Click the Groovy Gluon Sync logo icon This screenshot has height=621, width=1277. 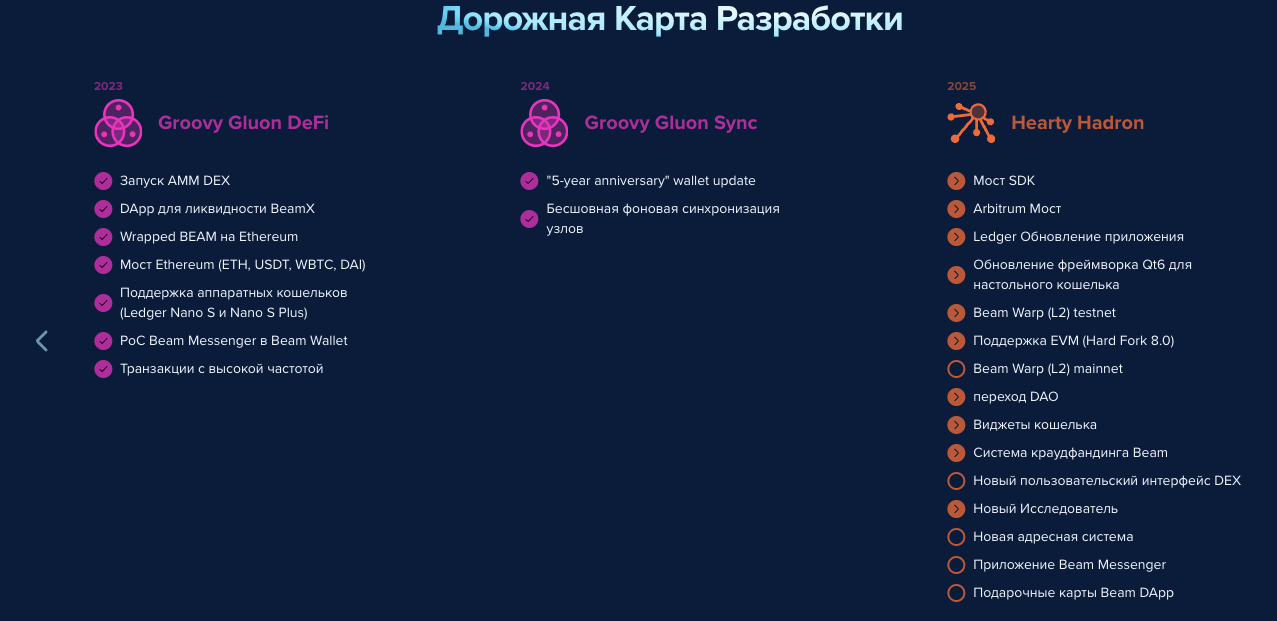point(545,124)
